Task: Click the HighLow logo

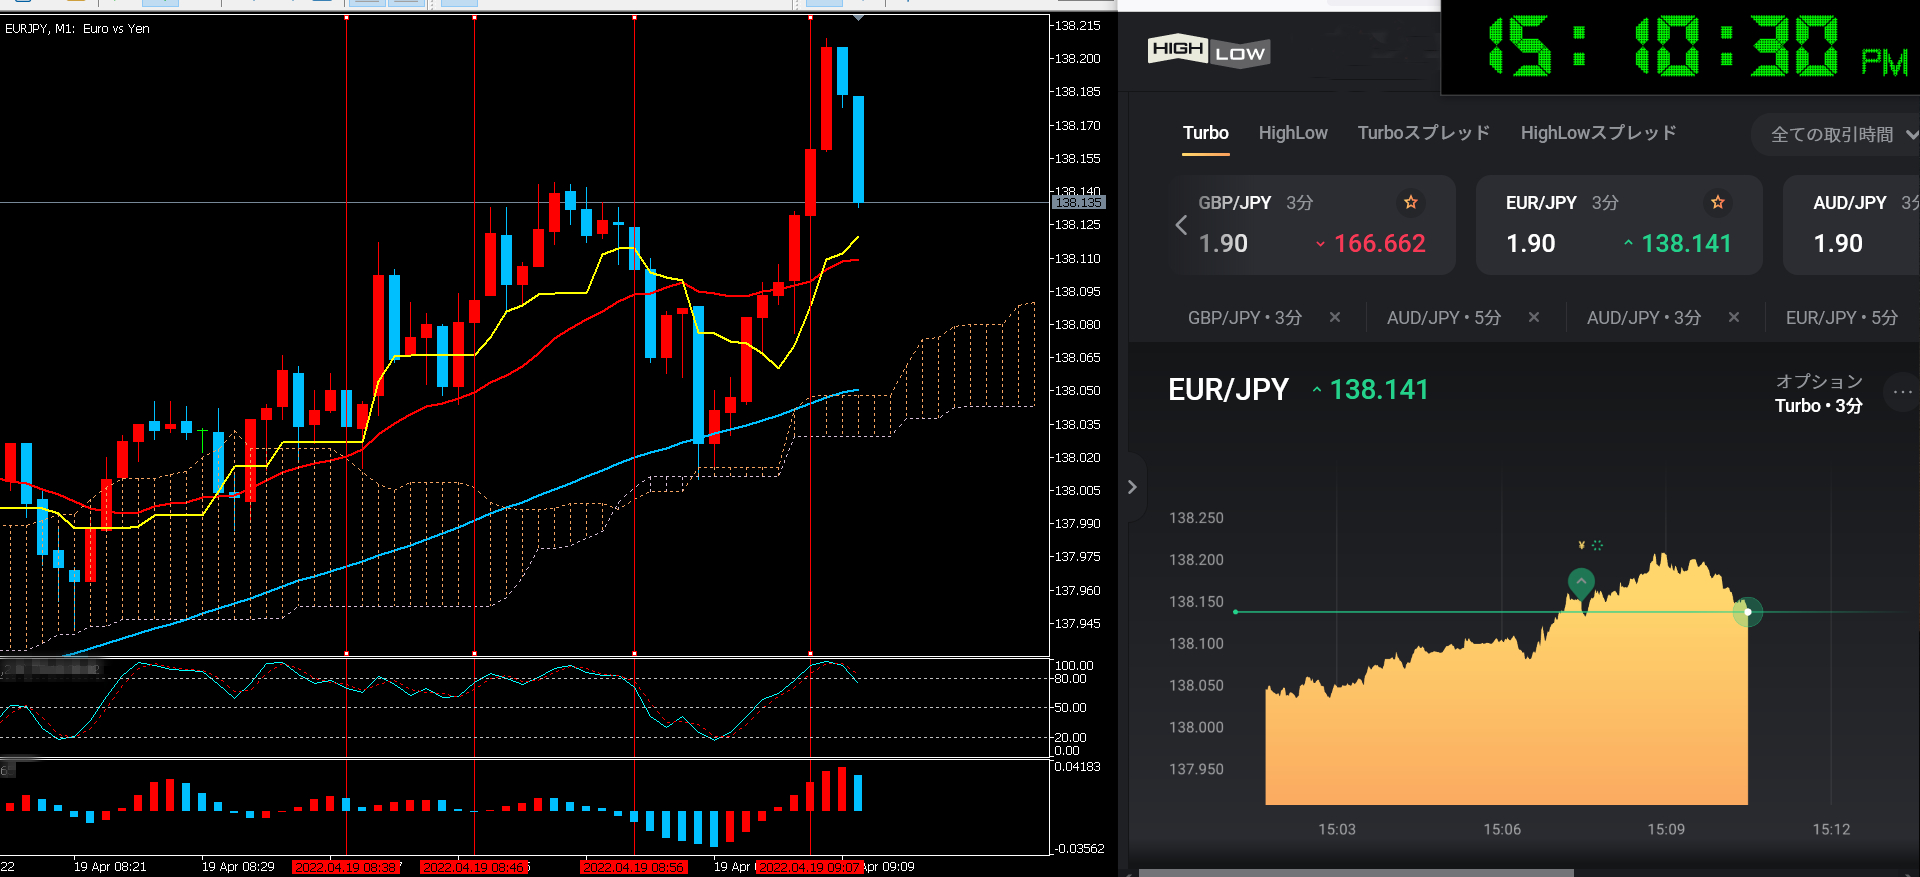Action: (x=1208, y=51)
